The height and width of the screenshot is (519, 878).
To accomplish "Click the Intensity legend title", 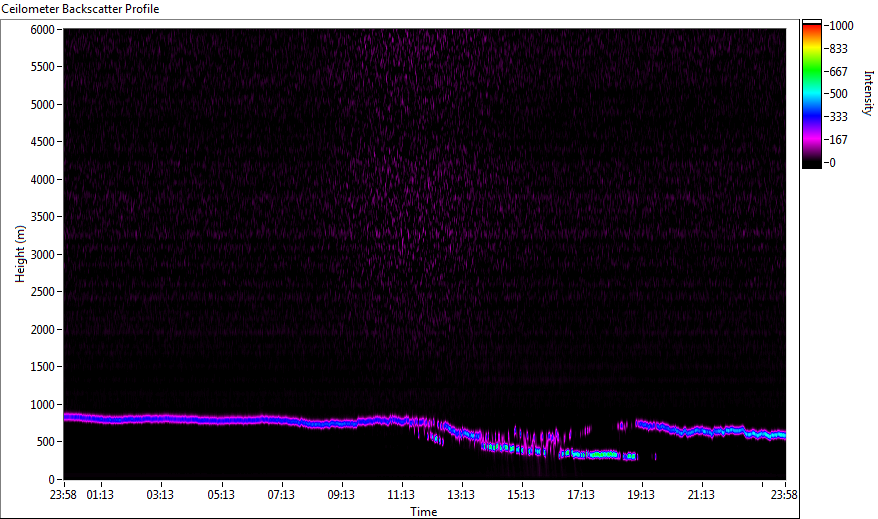I will click(868, 93).
